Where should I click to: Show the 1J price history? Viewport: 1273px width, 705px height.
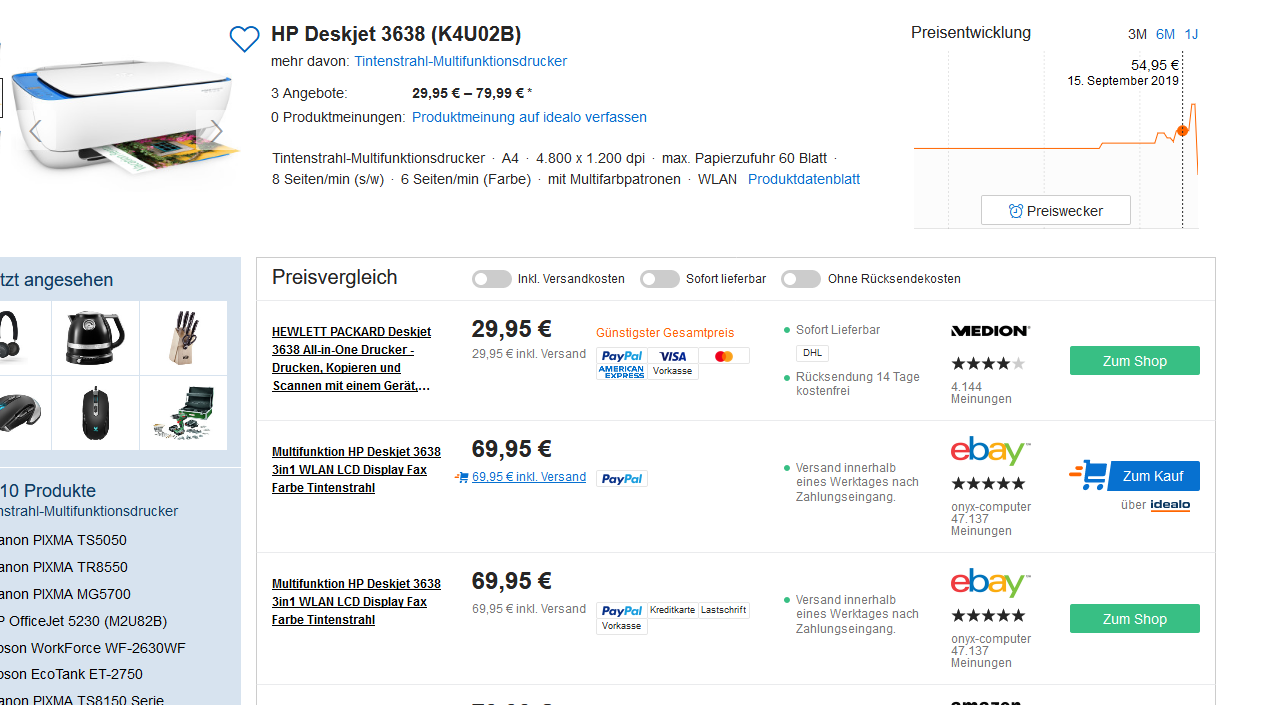[x=1191, y=34]
